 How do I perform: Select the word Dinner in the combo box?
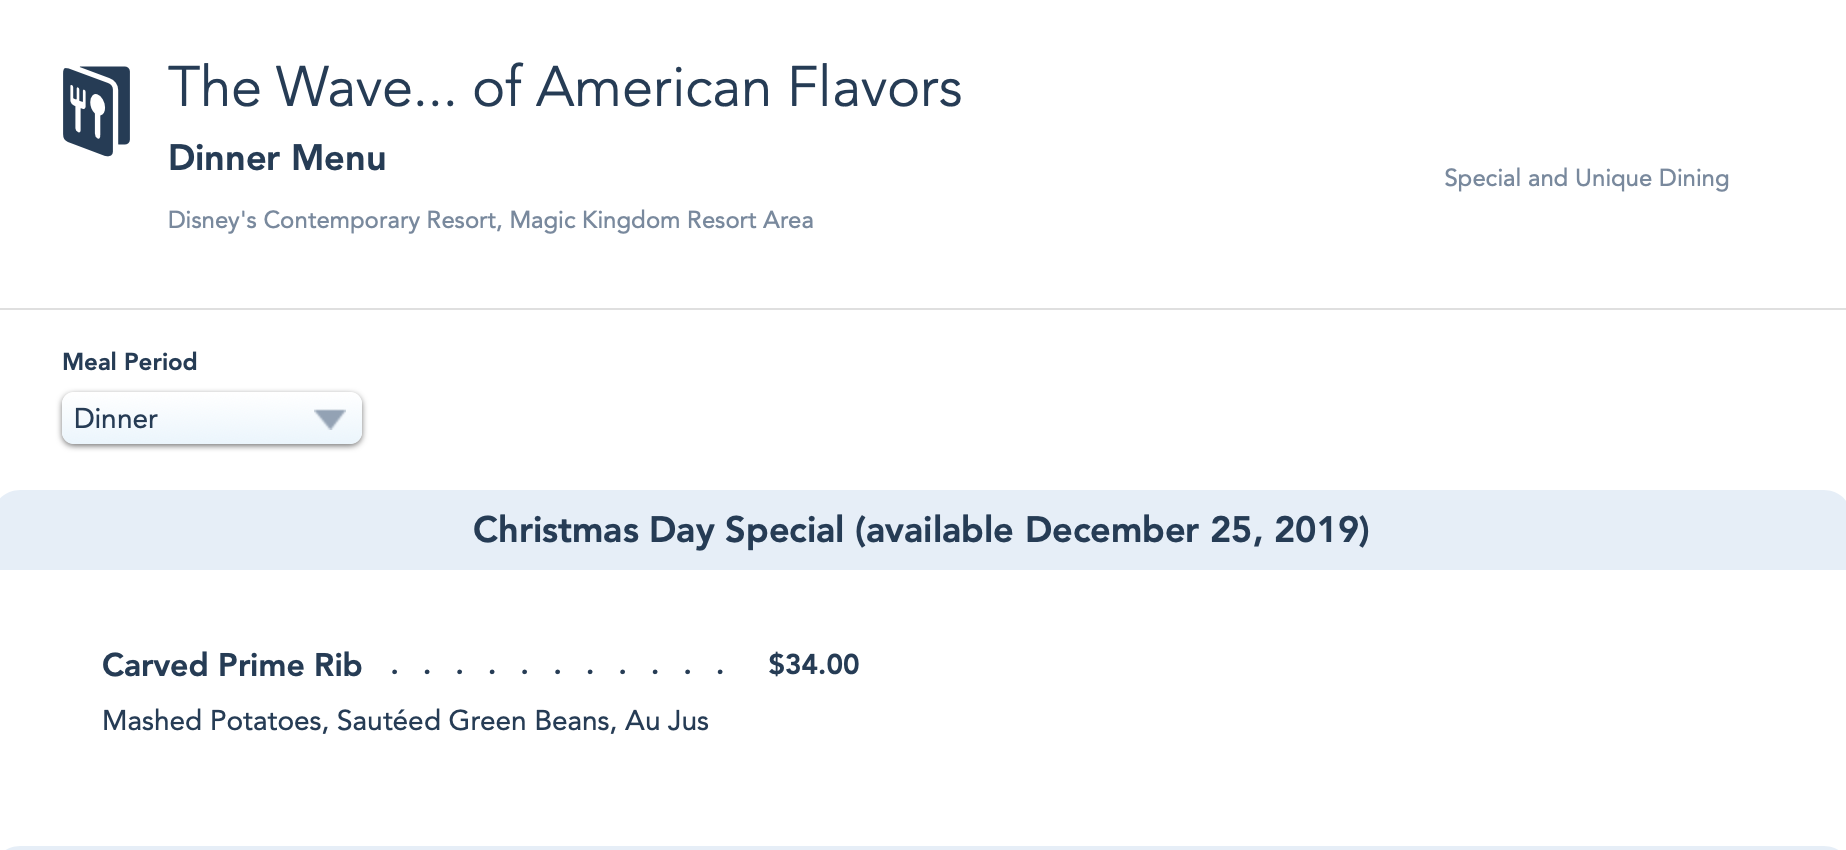116,419
